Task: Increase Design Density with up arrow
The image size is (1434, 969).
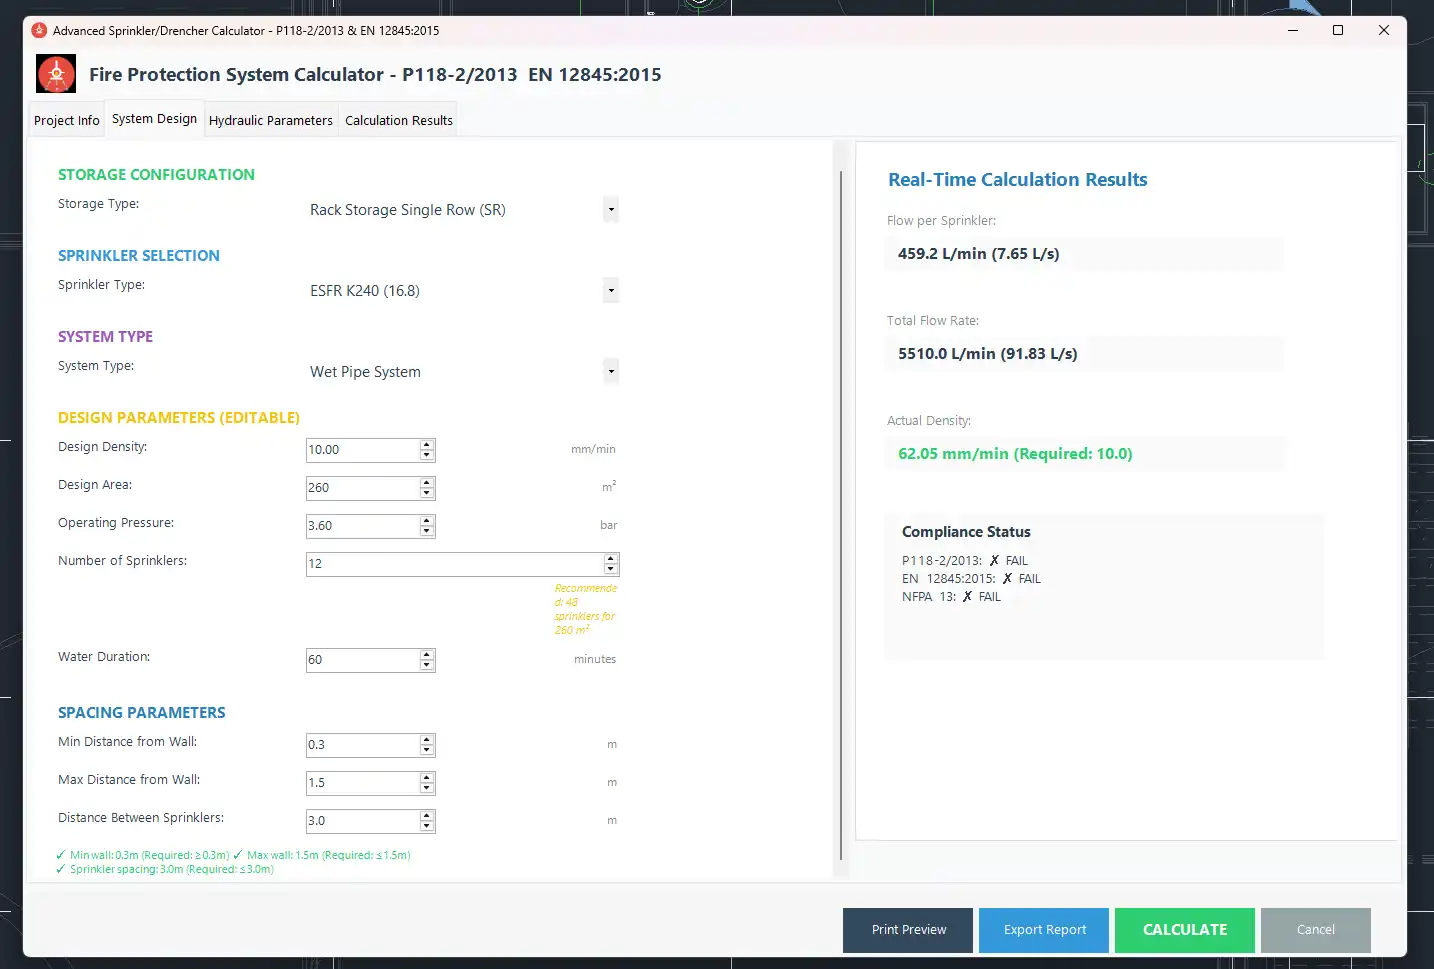Action: pos(427,445)
